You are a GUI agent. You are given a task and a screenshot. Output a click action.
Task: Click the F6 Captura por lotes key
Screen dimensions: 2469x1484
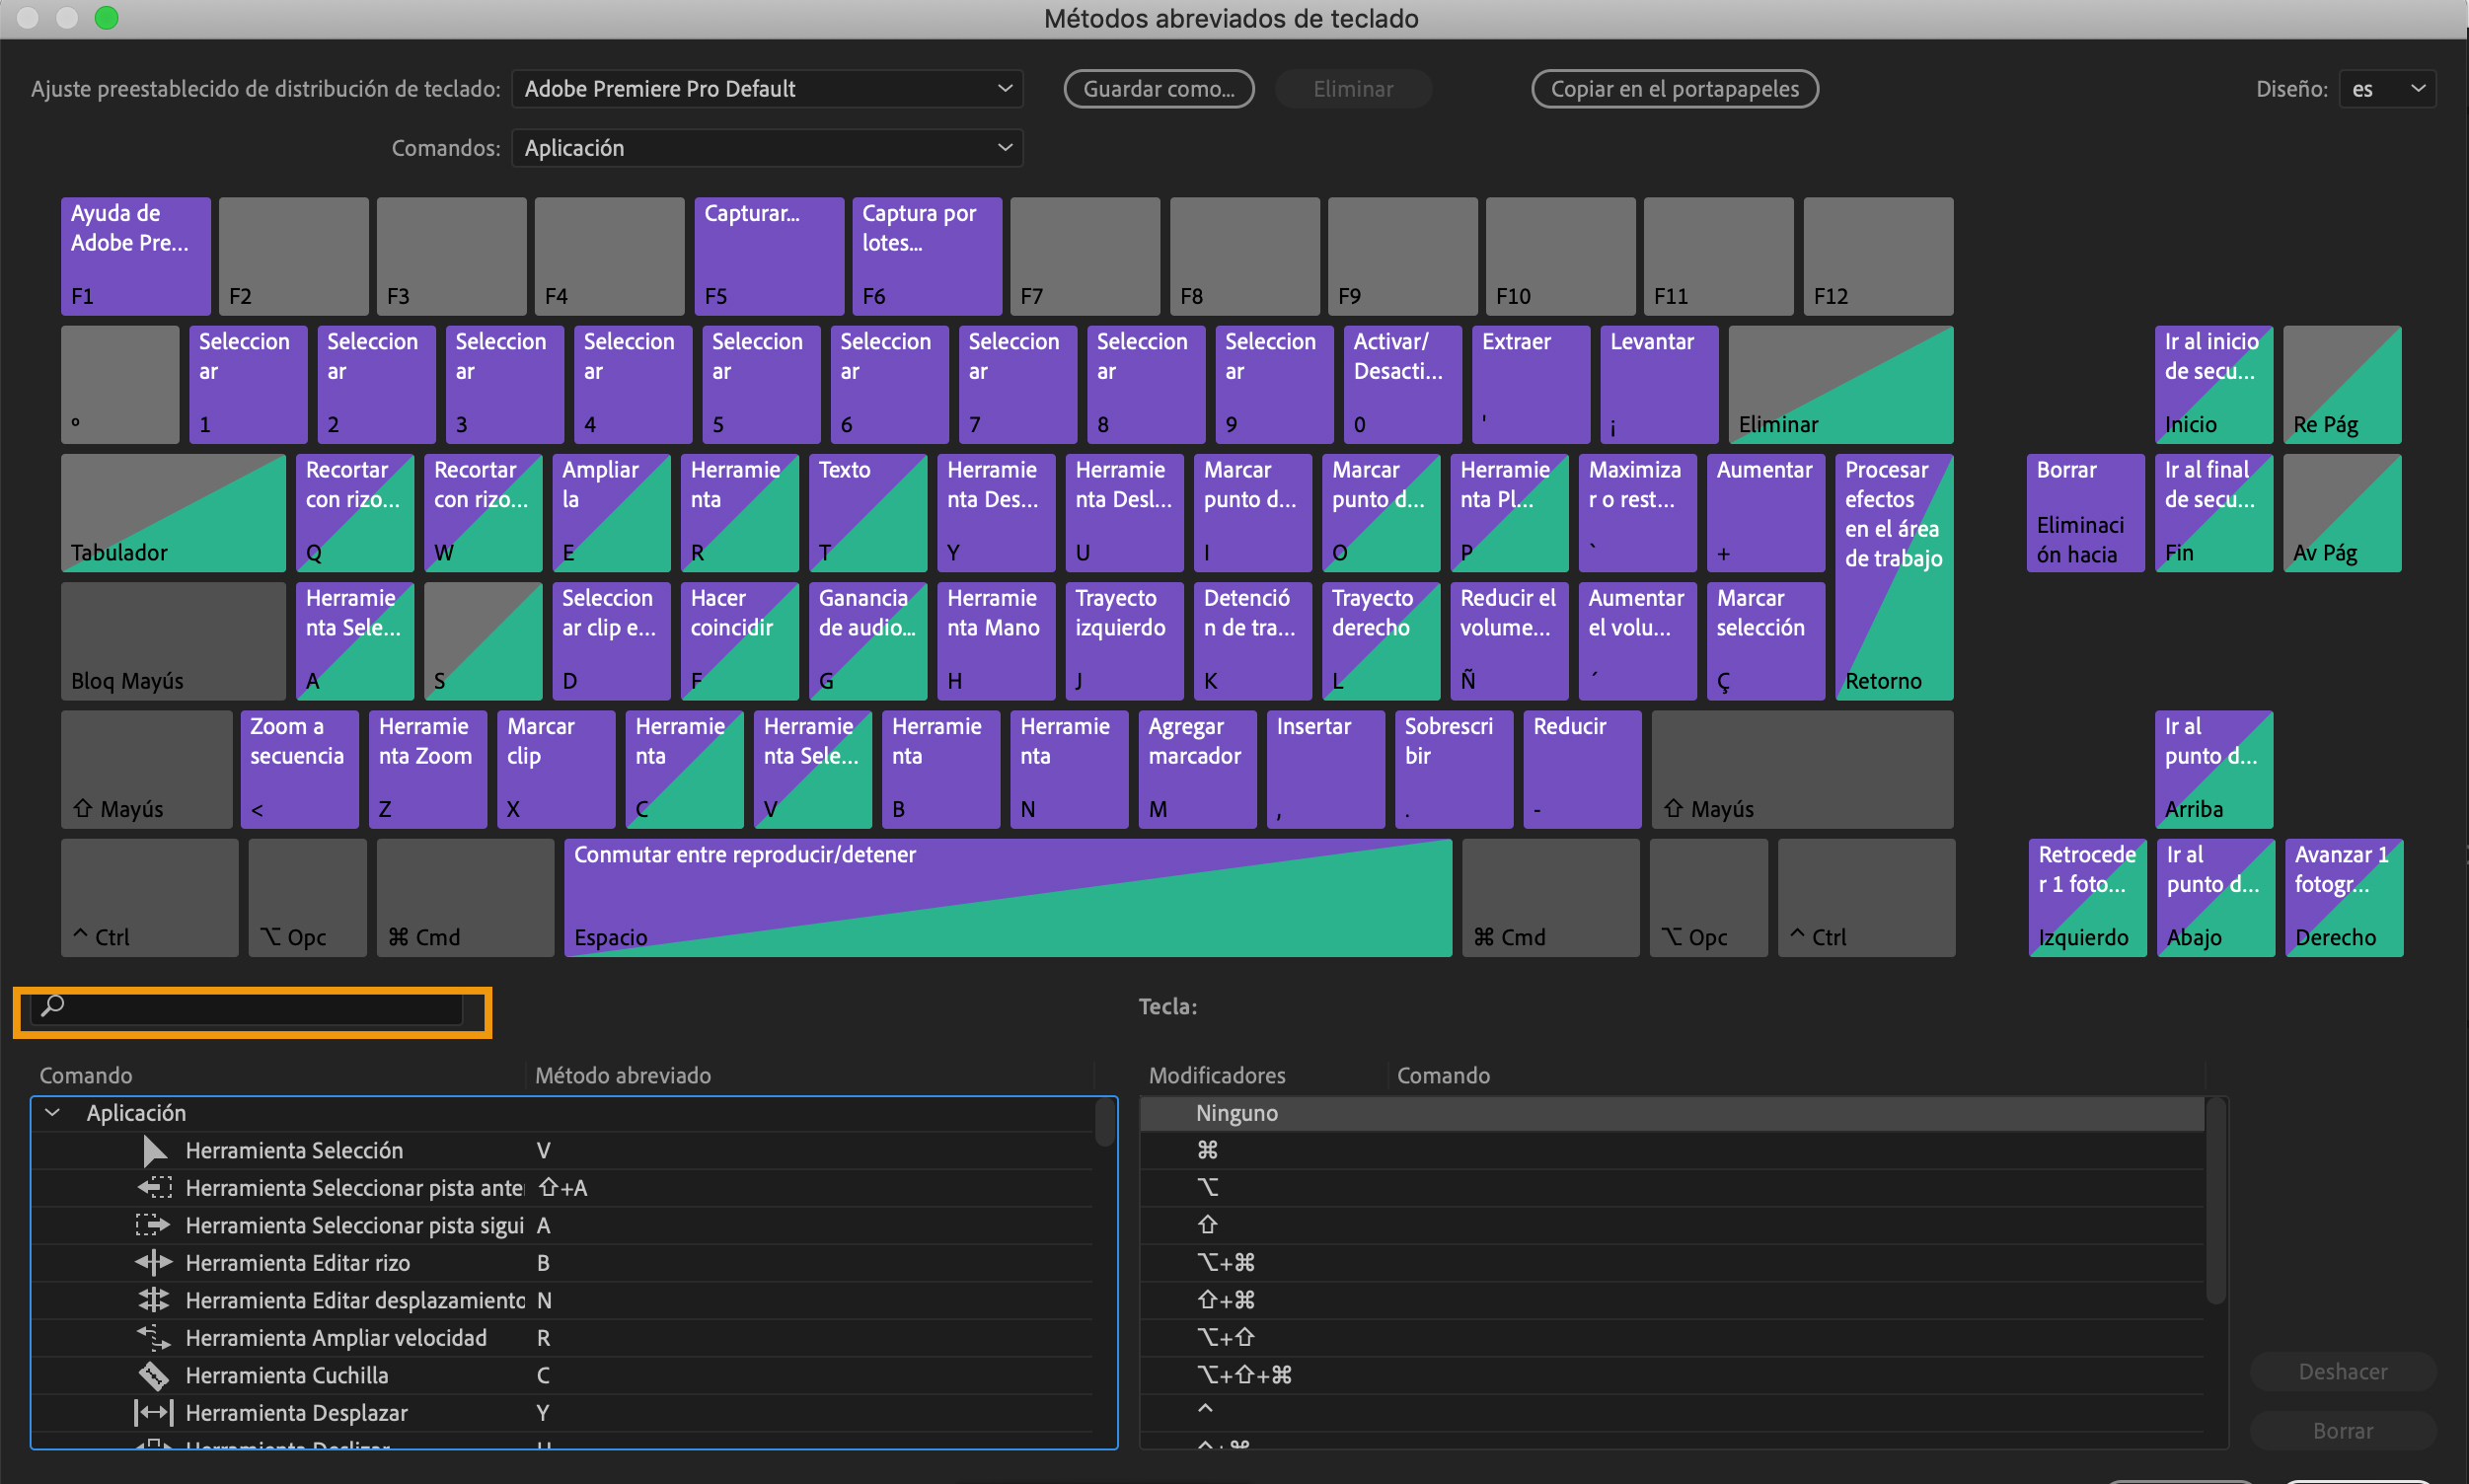point(927,256)
